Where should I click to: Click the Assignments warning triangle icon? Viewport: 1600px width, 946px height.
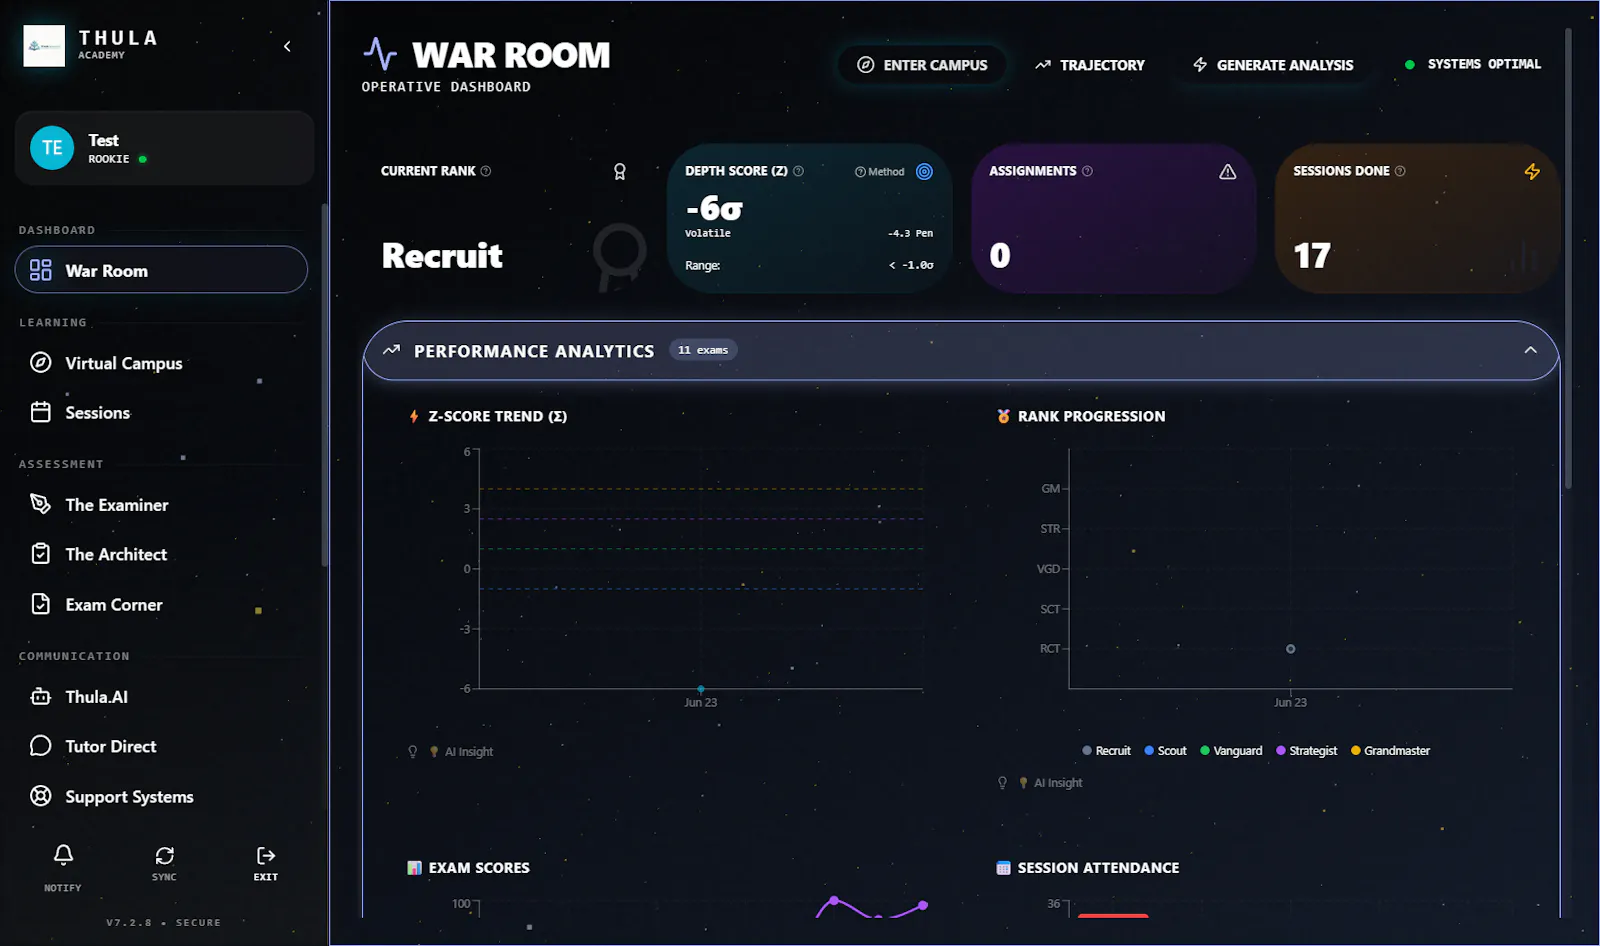pos(1228,172)
